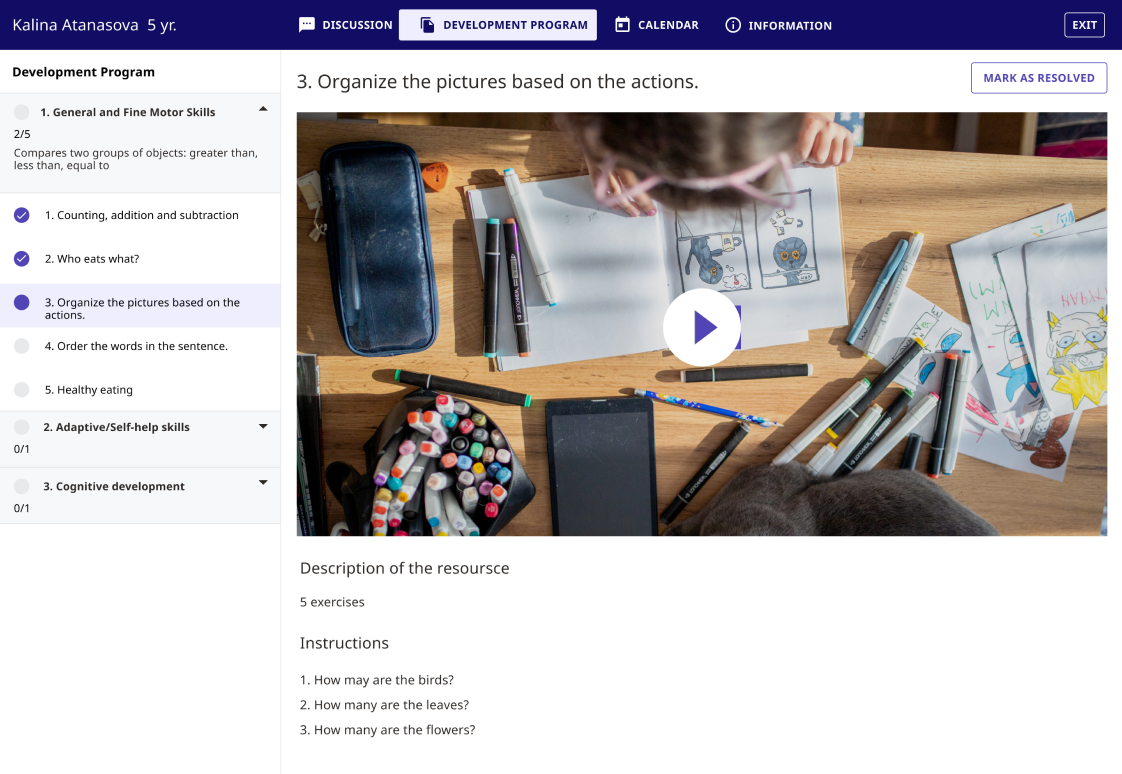The width and height of the screenshot is (1122, 774).
Task: Click the '2/5' progress count
Action: [x=22, y=134]
